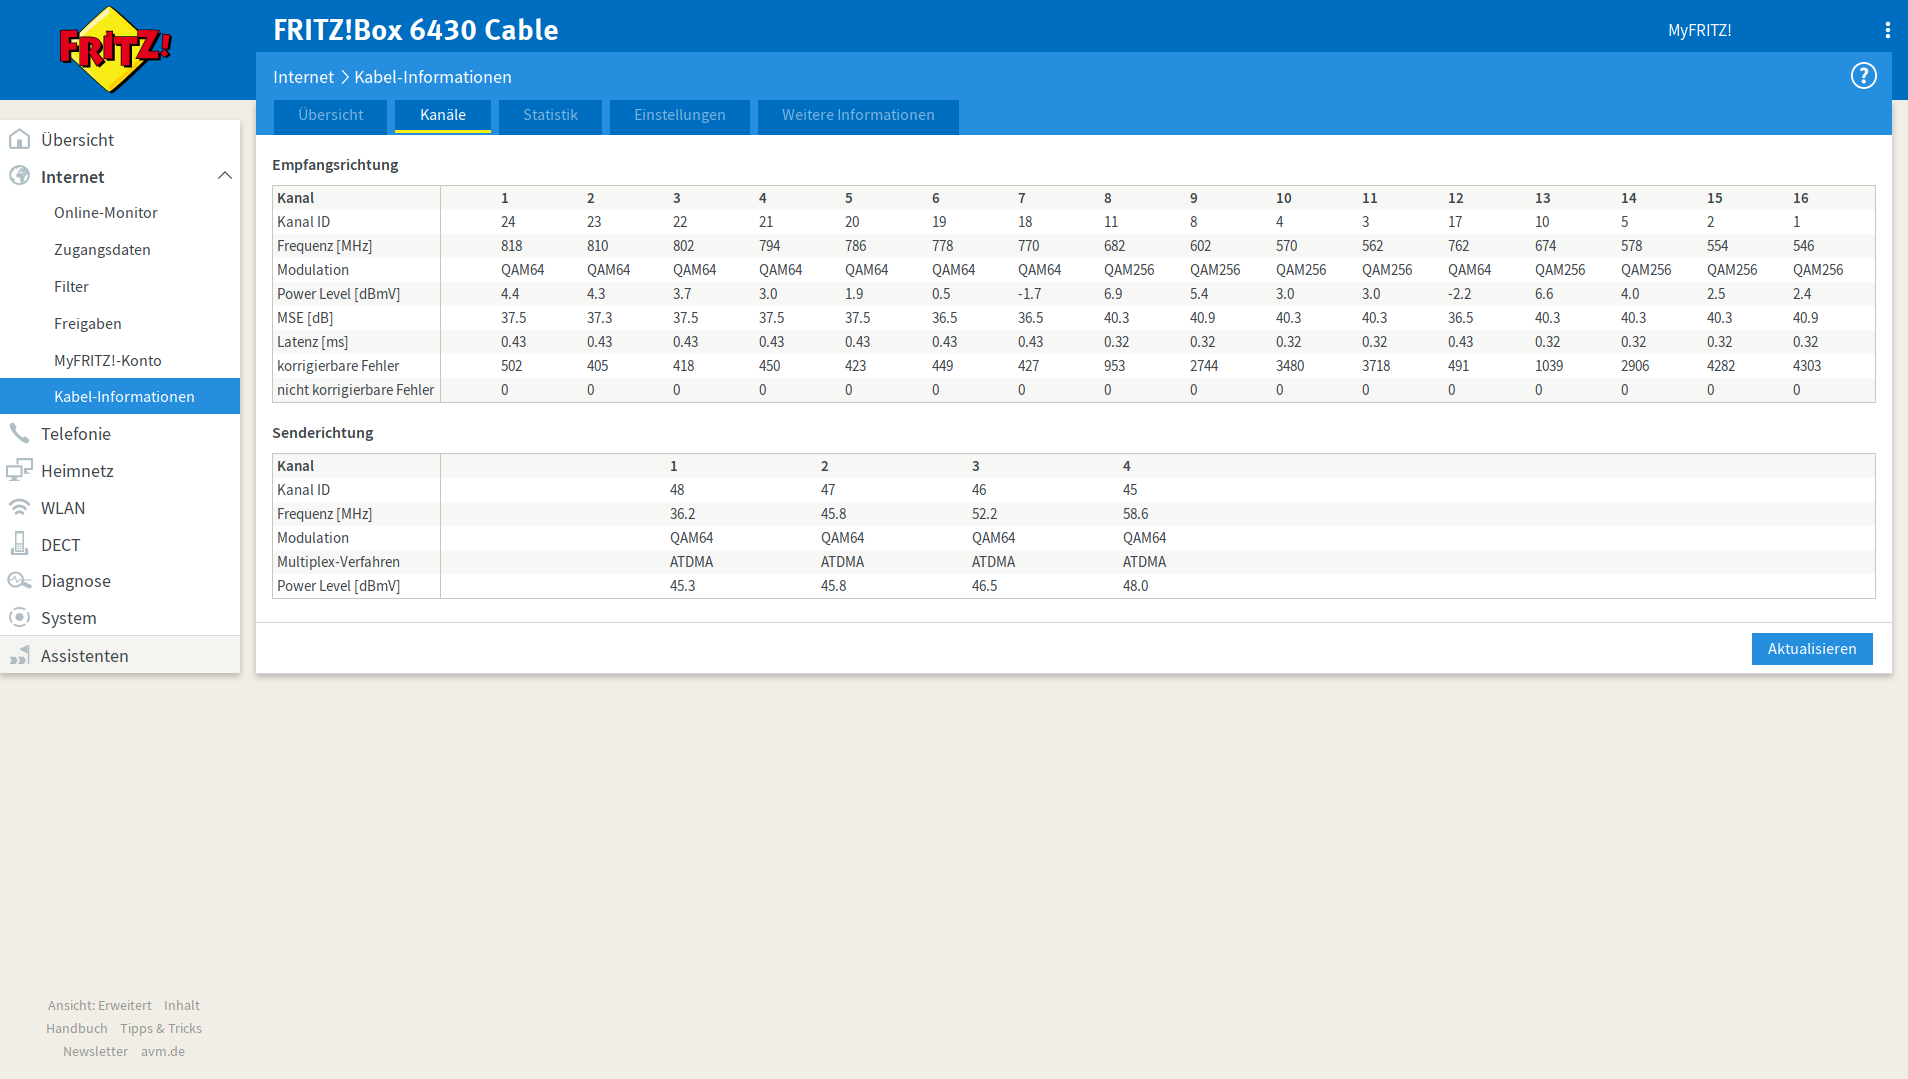The image size is (1908, 1079).
Task: Open the Einstellungen tab
Action: (680, 115)
